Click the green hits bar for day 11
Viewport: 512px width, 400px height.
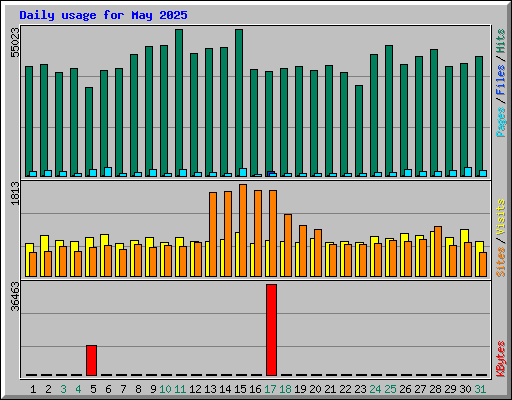coord(179,103)
